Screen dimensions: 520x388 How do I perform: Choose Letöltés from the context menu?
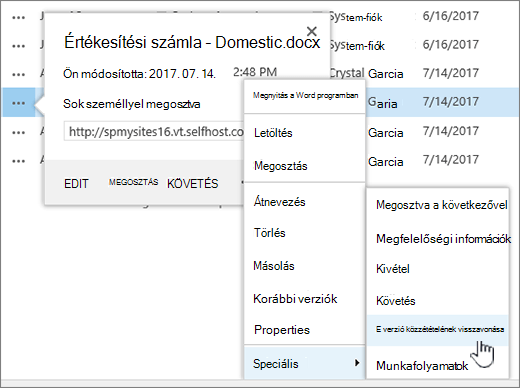305,133
